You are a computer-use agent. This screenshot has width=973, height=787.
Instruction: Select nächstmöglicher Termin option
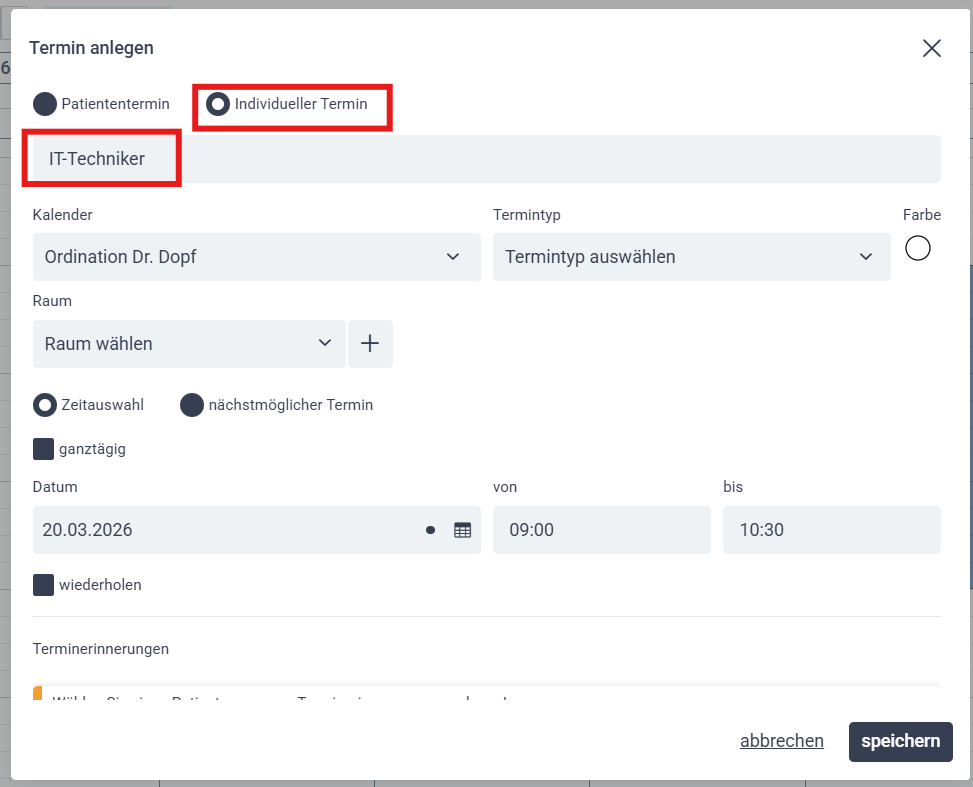pyautogui.click(x=192, y=405)
